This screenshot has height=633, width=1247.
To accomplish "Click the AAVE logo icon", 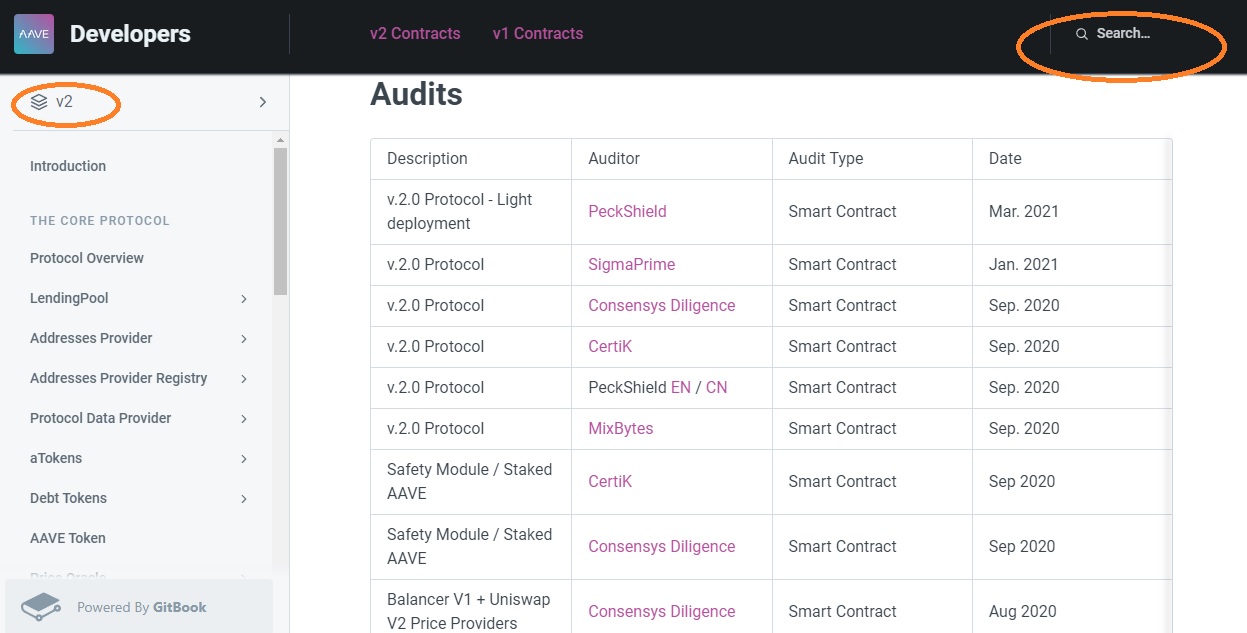I will point(34,34).
